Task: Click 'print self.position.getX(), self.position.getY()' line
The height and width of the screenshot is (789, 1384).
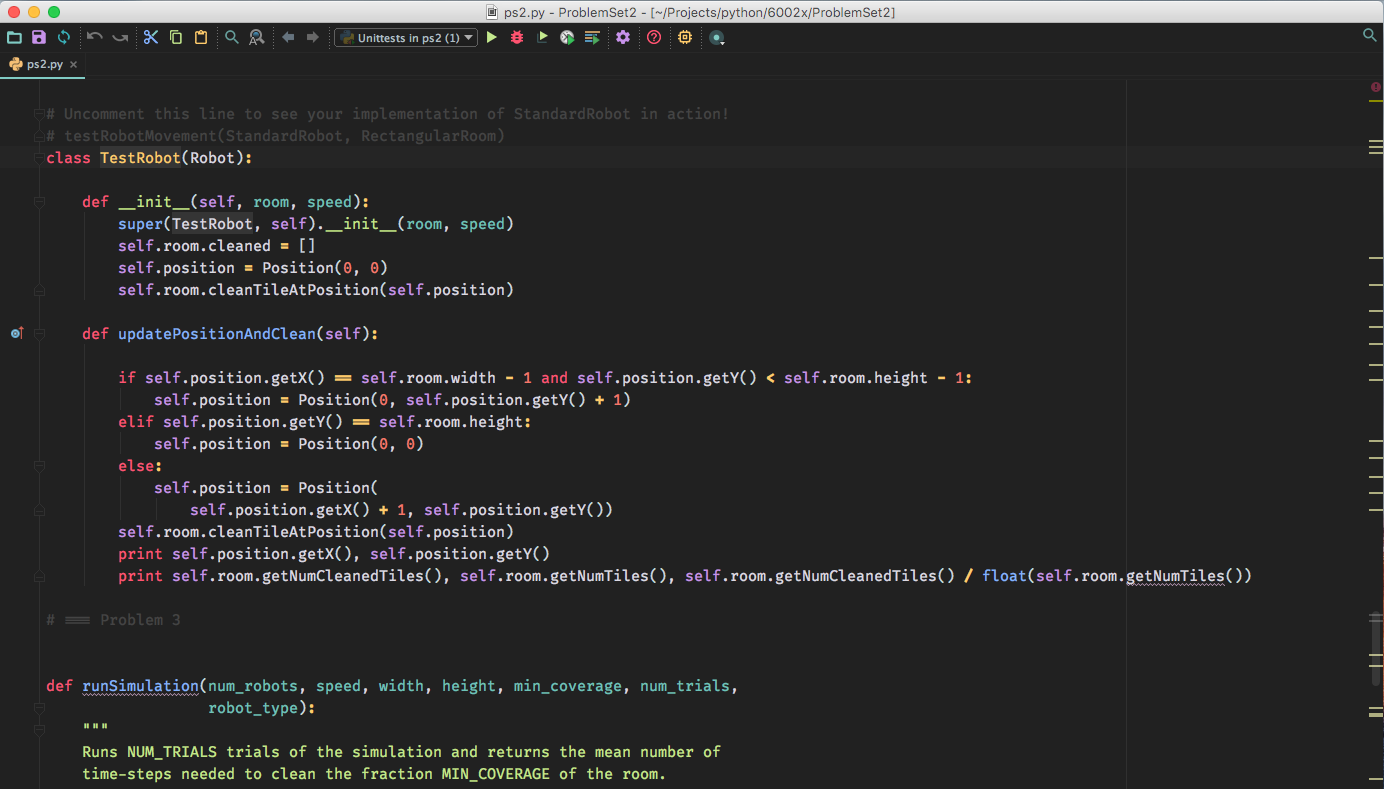Action: [x=334, y=554]
